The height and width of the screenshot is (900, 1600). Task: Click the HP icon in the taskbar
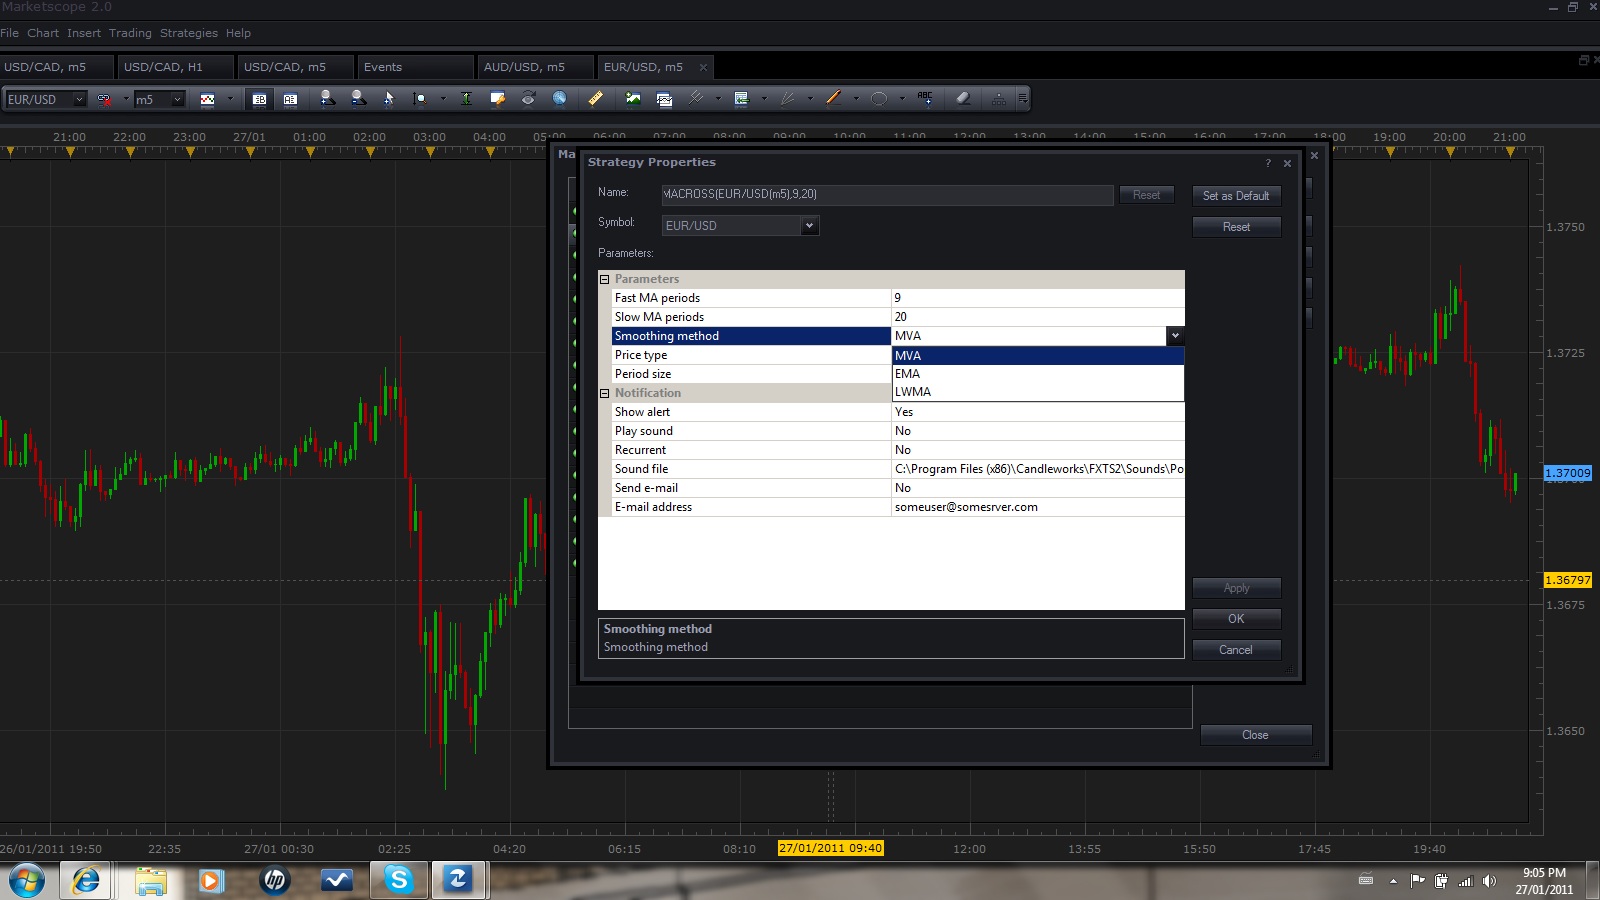coord(274,880)
